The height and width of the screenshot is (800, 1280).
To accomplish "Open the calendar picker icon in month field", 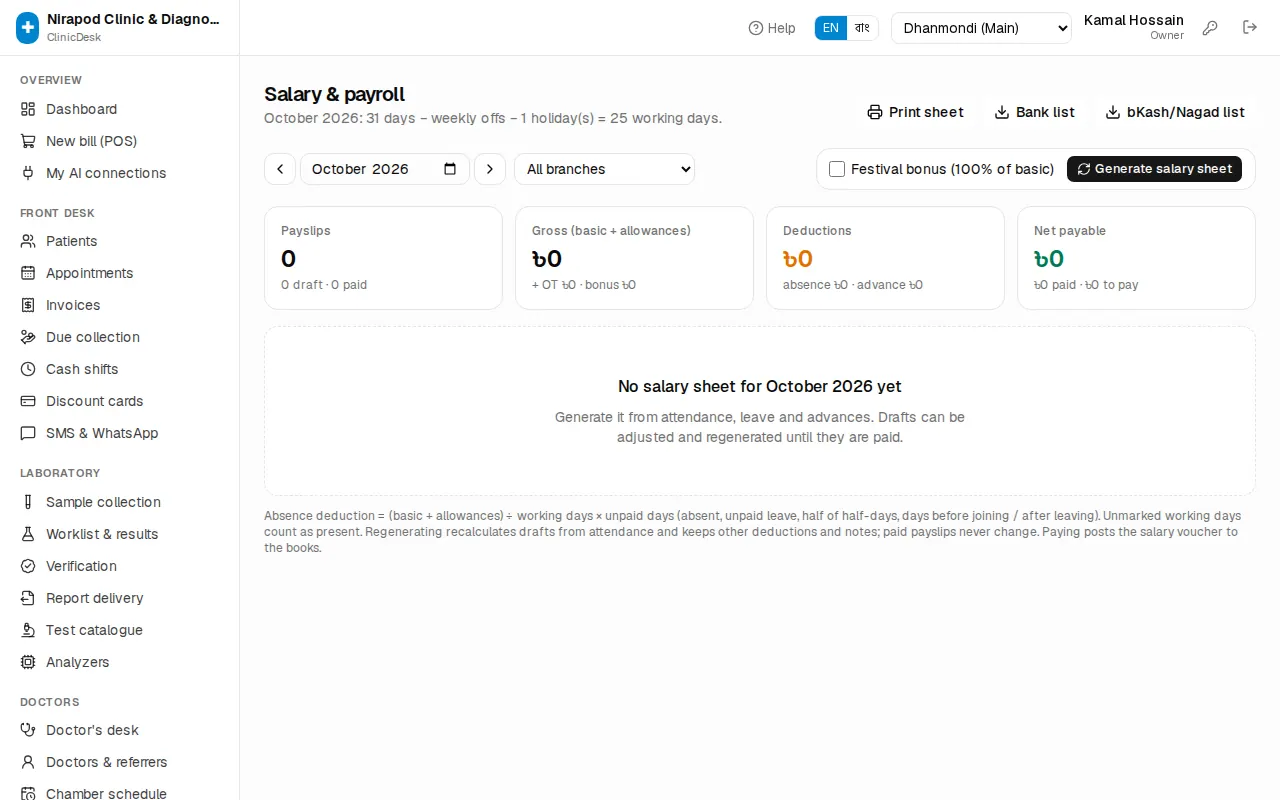I will (x=450, y=169).
